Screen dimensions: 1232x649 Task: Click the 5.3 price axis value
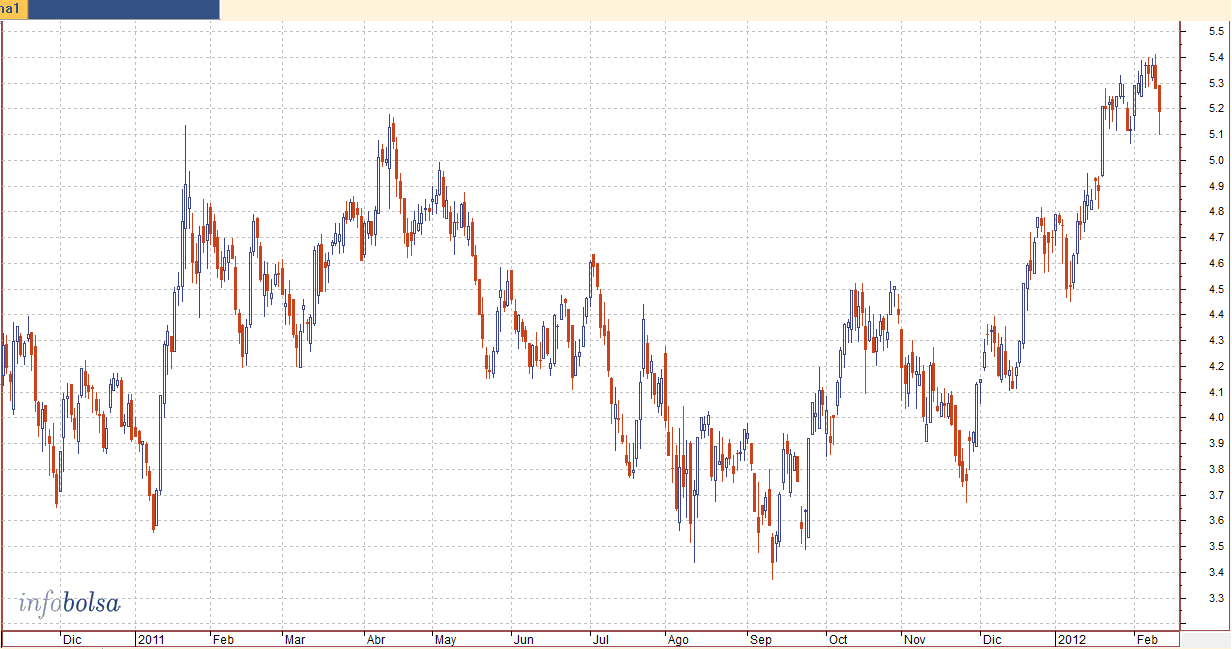[1216, 82]
